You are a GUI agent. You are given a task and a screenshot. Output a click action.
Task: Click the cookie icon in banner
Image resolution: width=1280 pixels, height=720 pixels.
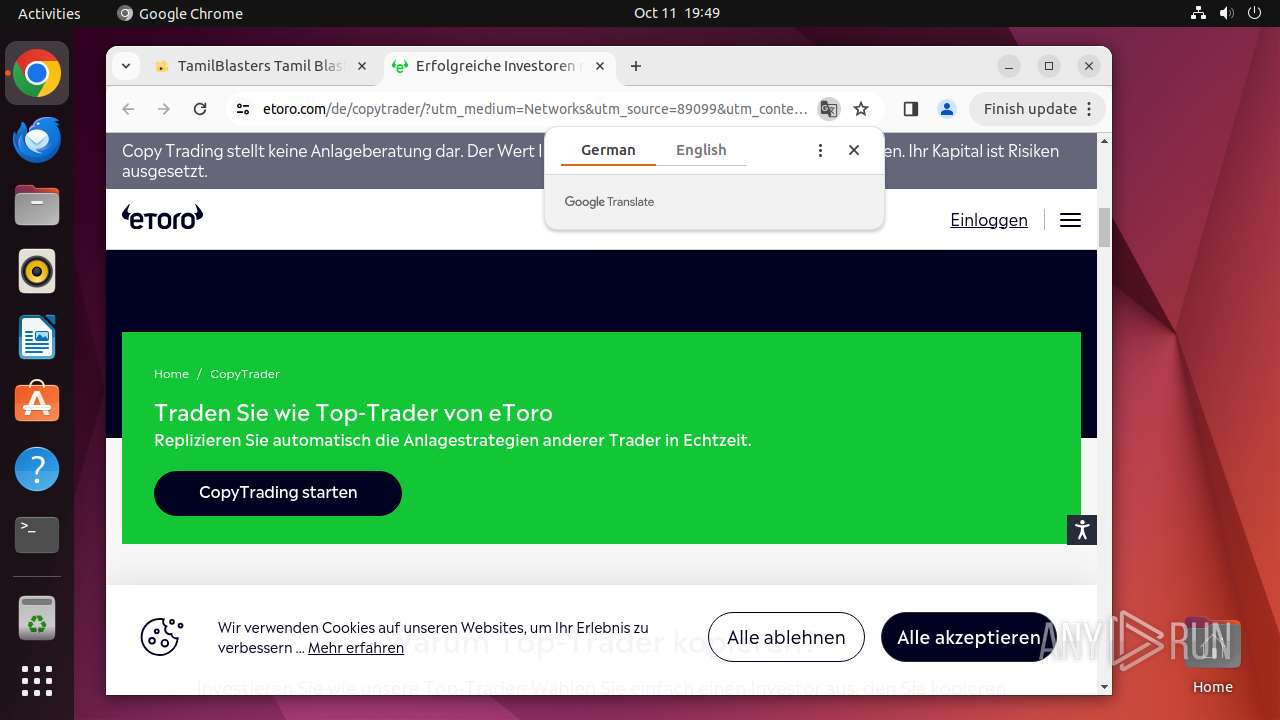tap(161, 637)
